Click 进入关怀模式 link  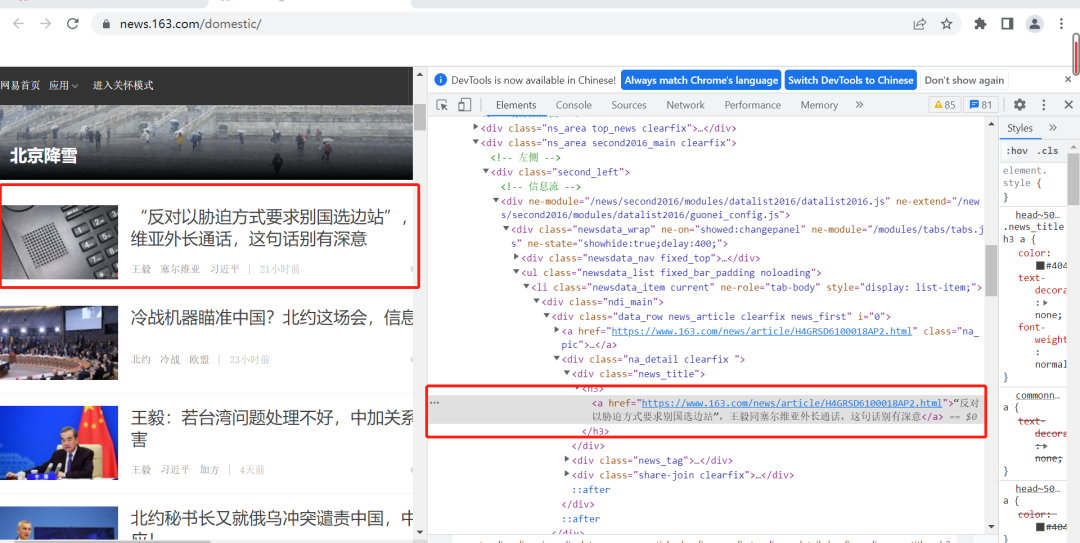[x=123, y=85]
